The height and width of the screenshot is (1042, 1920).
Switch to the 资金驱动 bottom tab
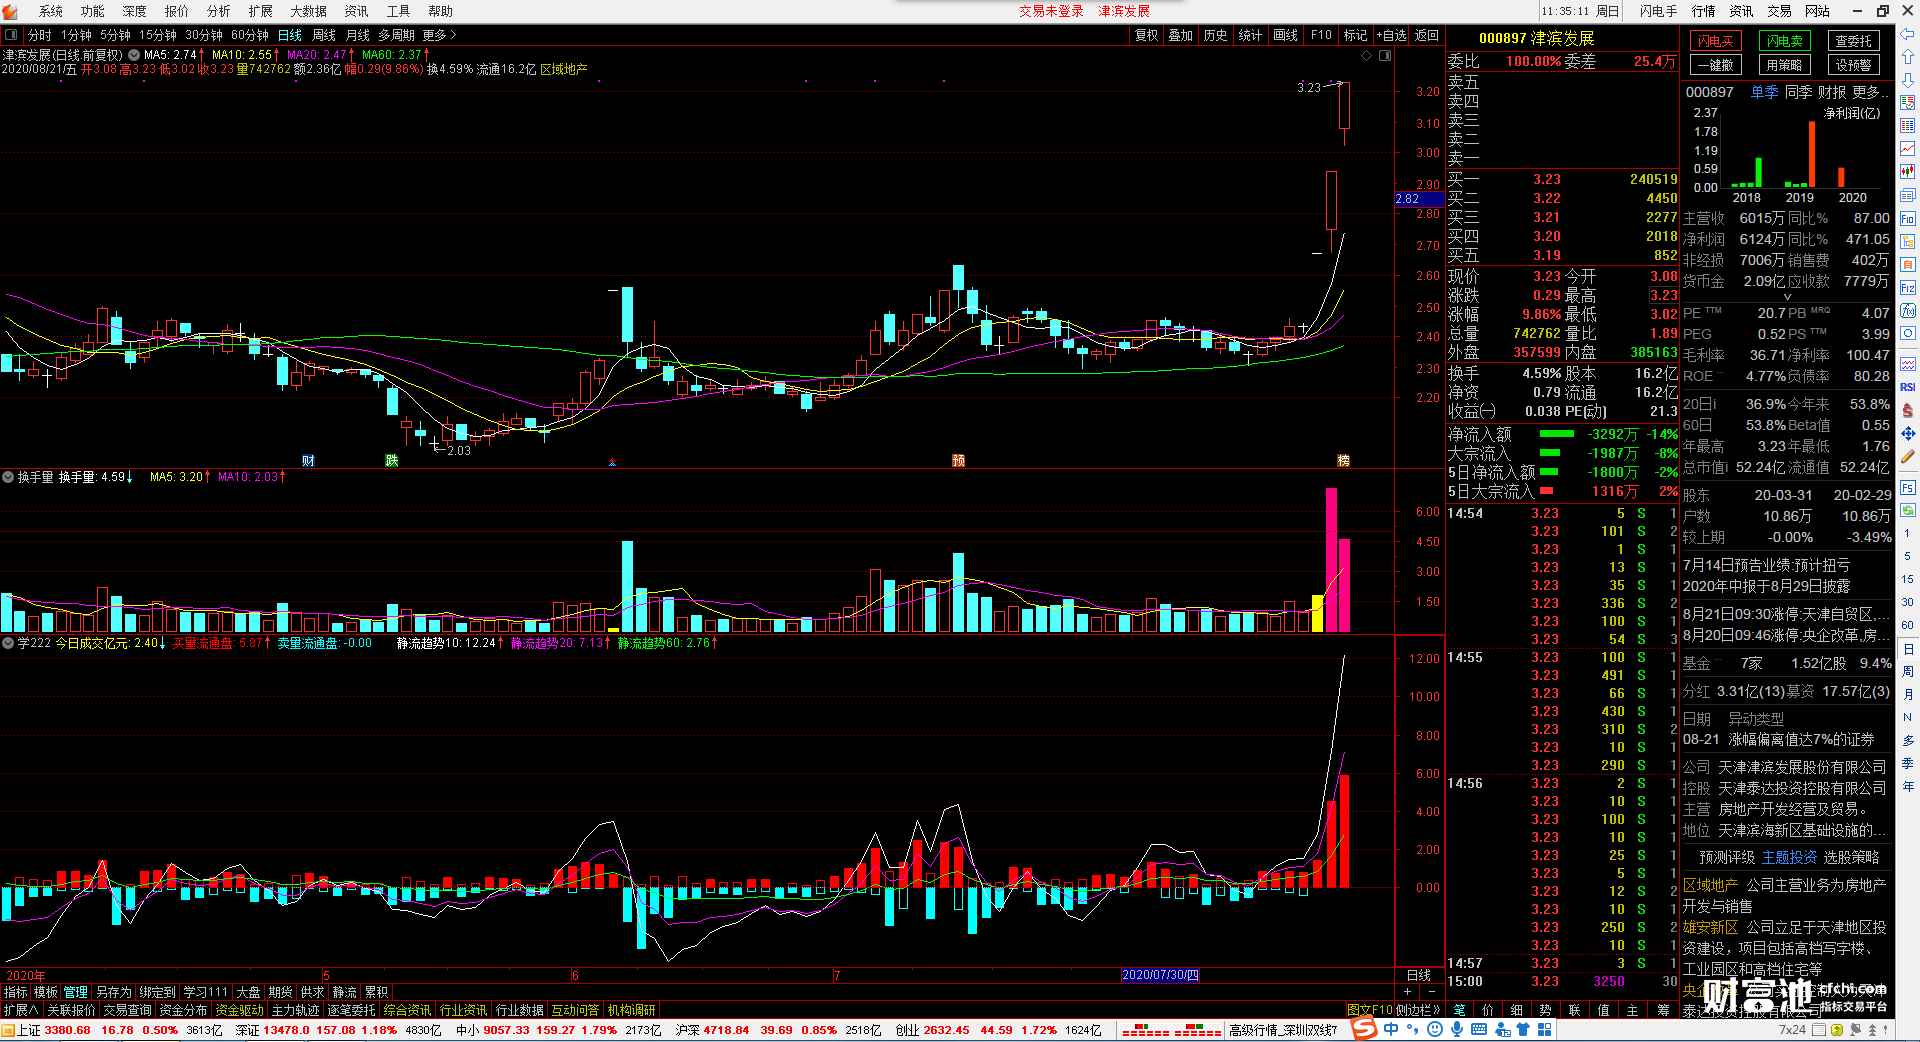tap(240, 1010)
